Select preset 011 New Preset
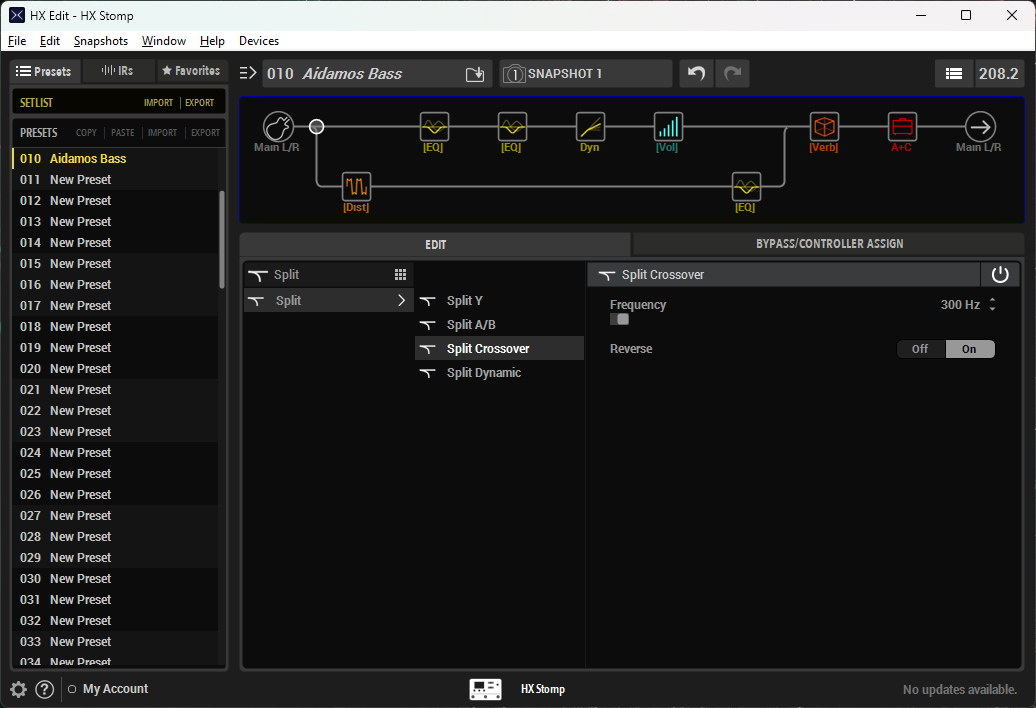Screen dimensions: 1036x708 [115, 180]
